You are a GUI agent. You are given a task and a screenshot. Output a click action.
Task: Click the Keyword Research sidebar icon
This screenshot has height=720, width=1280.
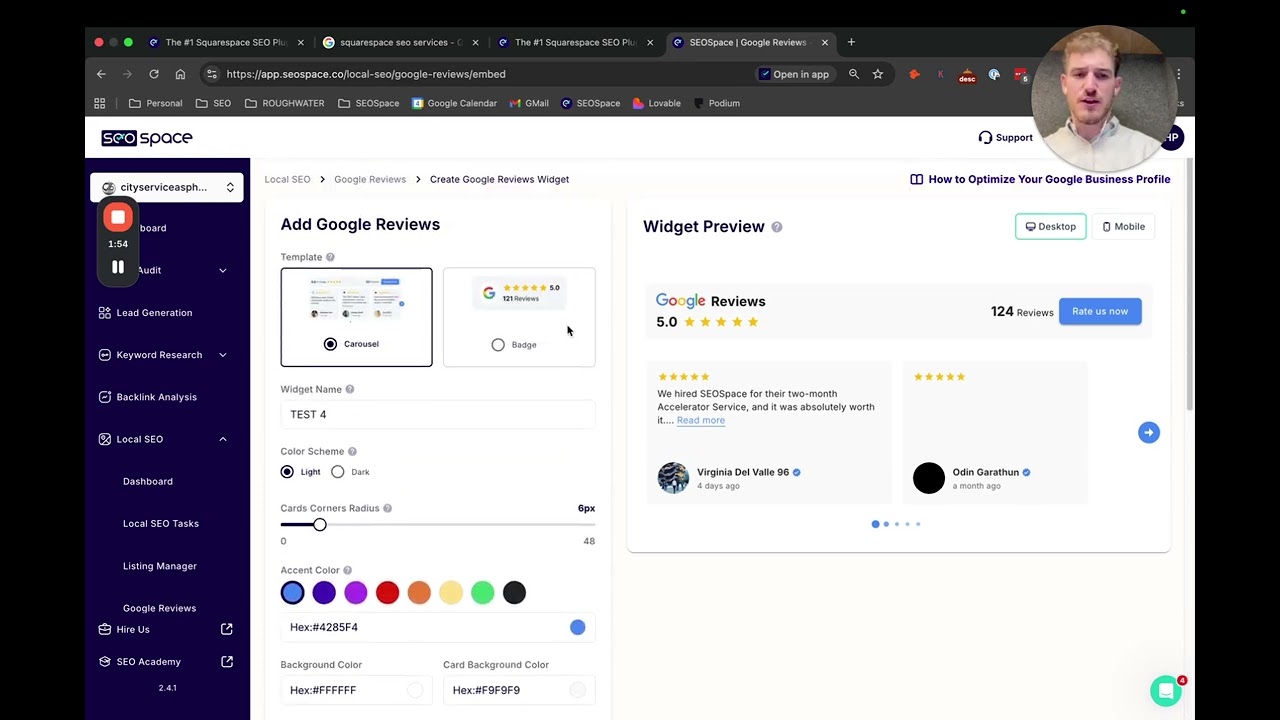coord(105,355)
